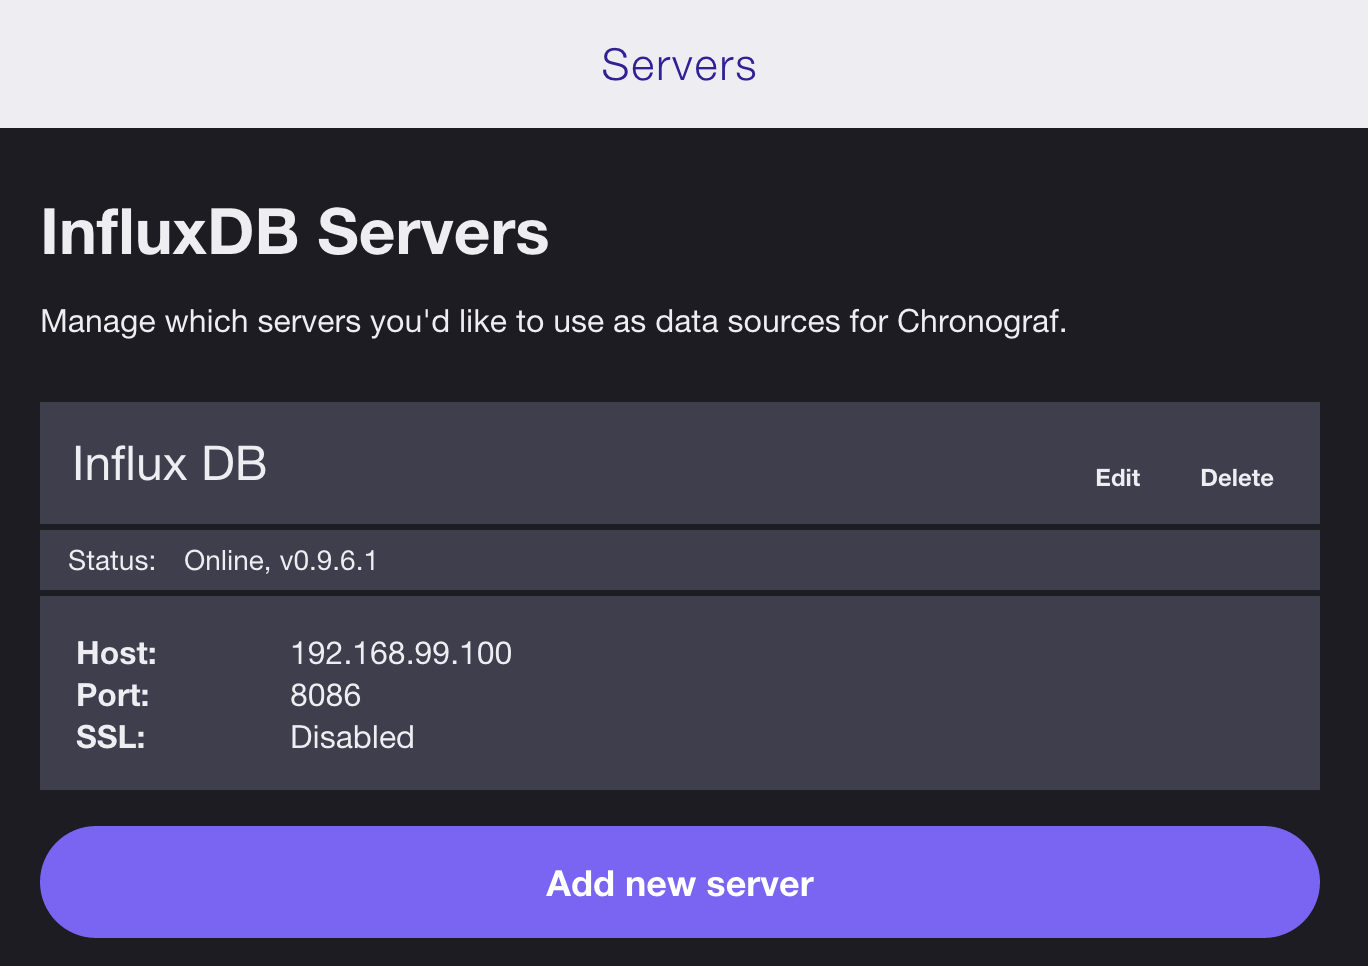
Task: Click the Influx DB card title bar background
Action: tap(650, 464)
